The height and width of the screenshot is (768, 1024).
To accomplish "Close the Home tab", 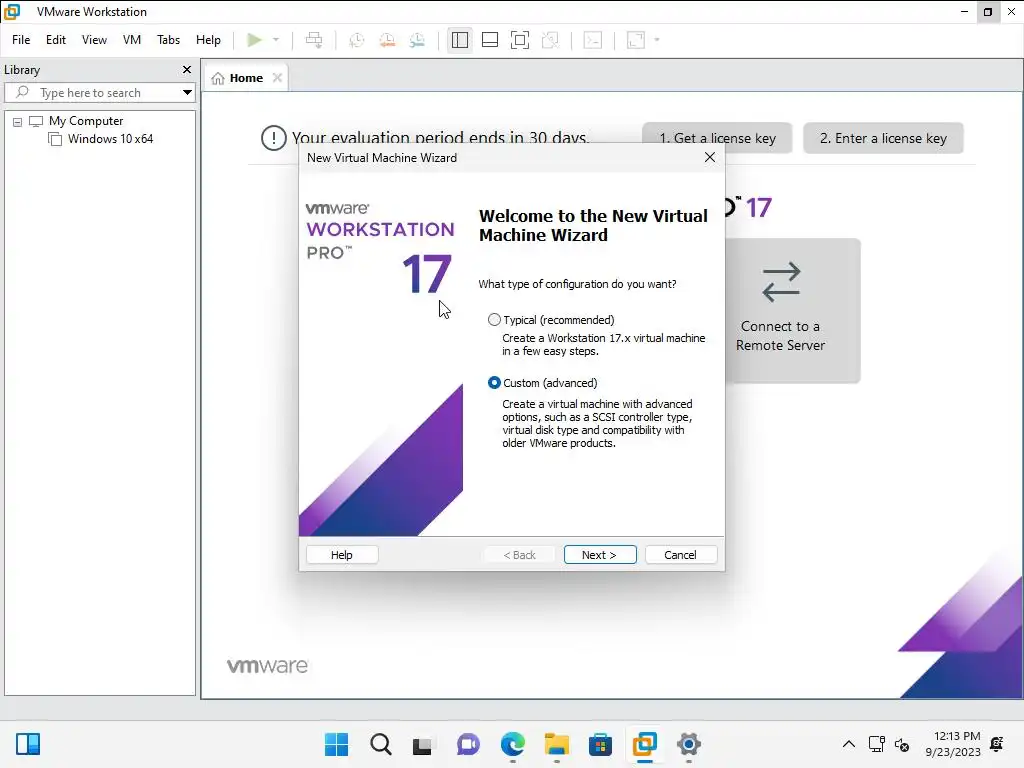I will (278, 78).
